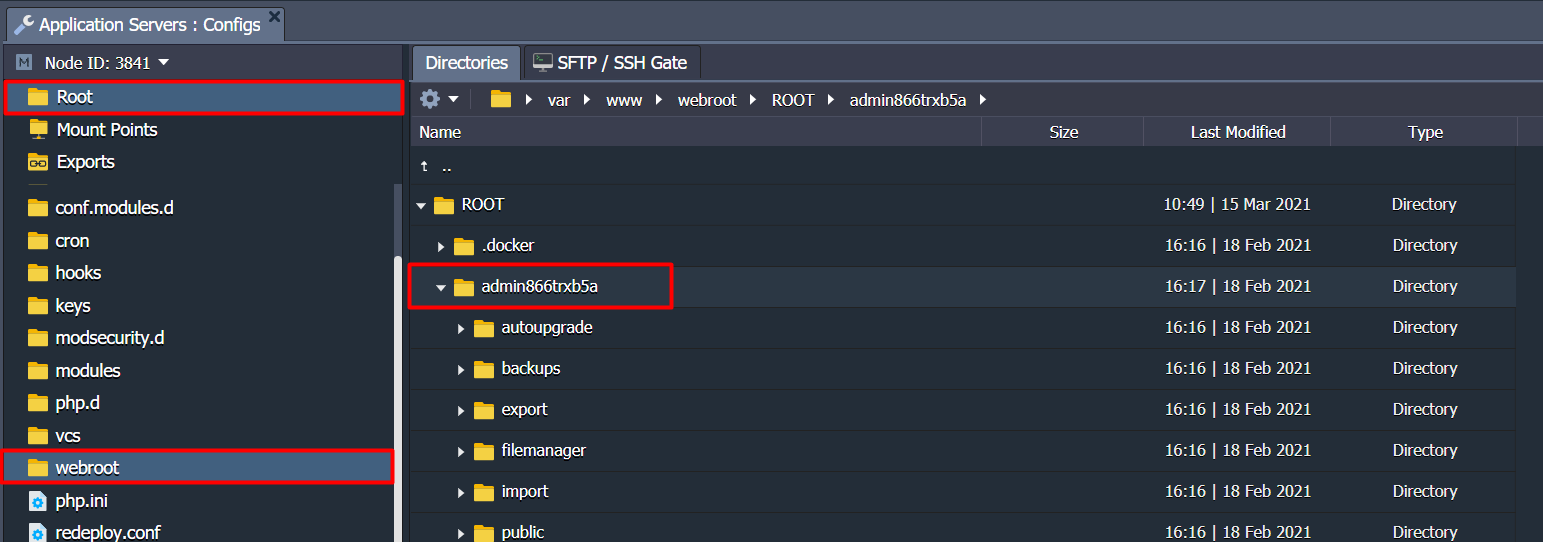The image size is (1543, 542).
Task: Click the modules folder icon
Action: tap(38, 371)
